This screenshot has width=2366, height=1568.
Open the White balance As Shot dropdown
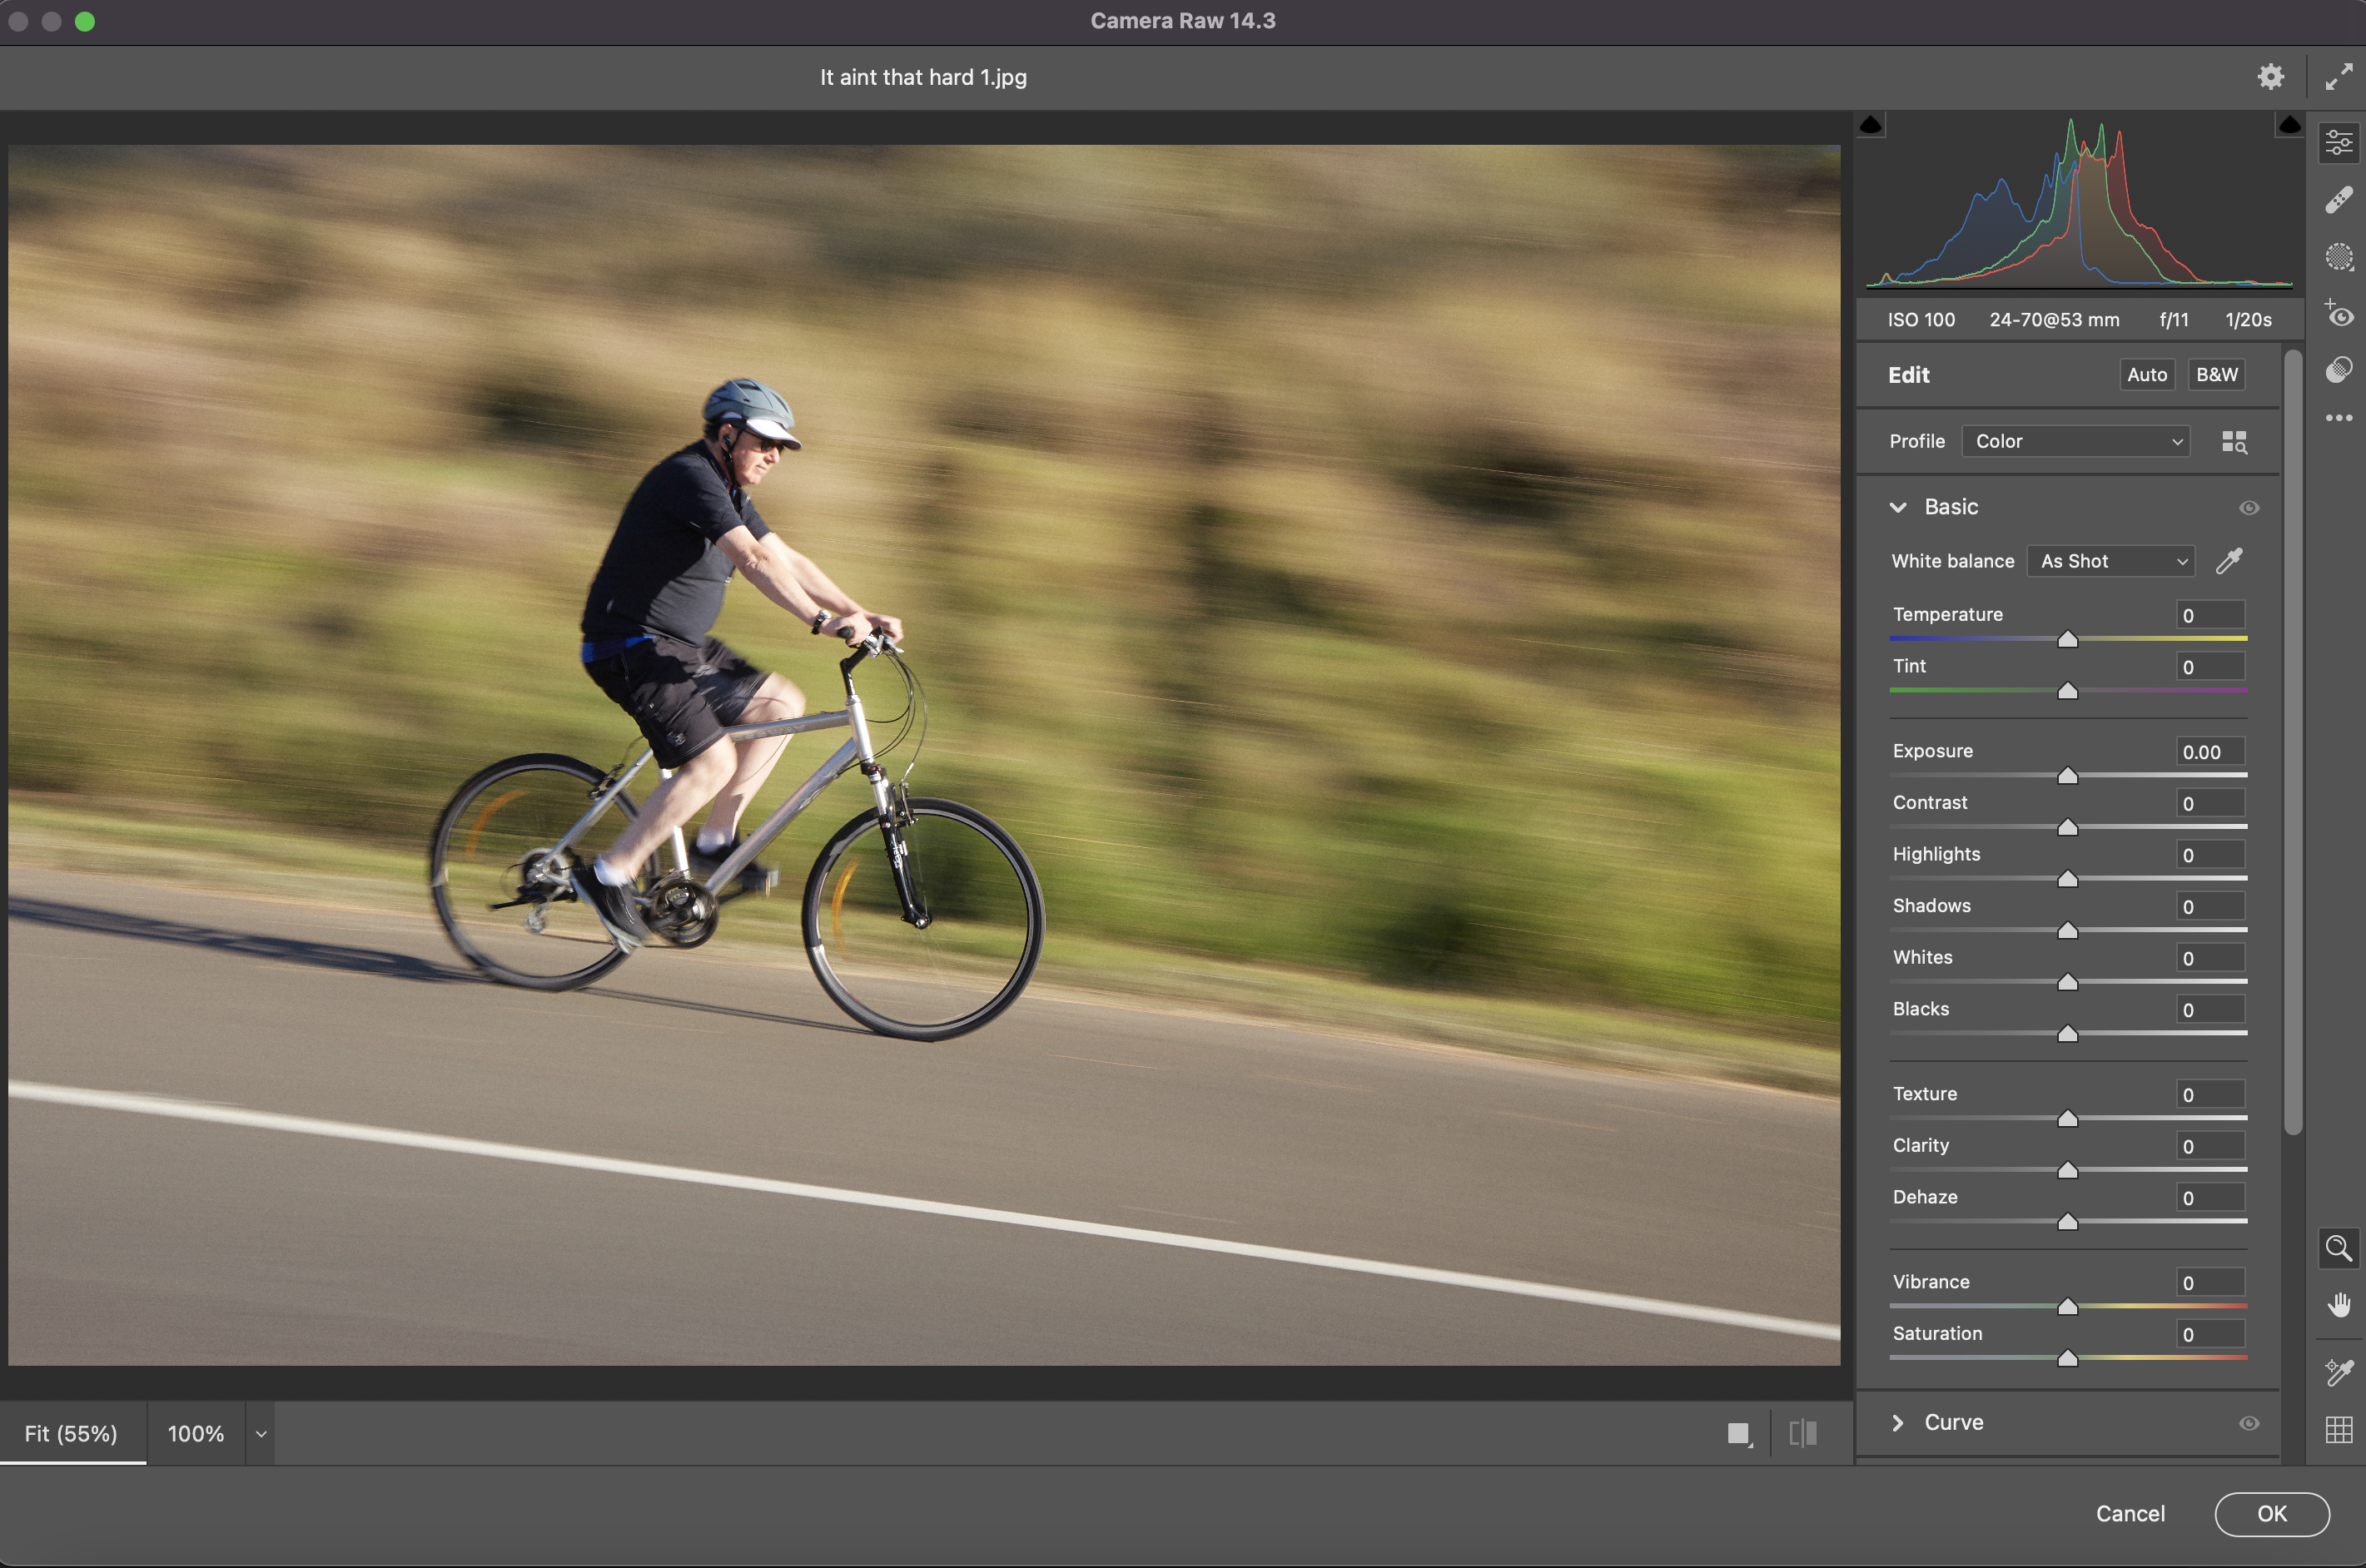tap(2111, 561)
